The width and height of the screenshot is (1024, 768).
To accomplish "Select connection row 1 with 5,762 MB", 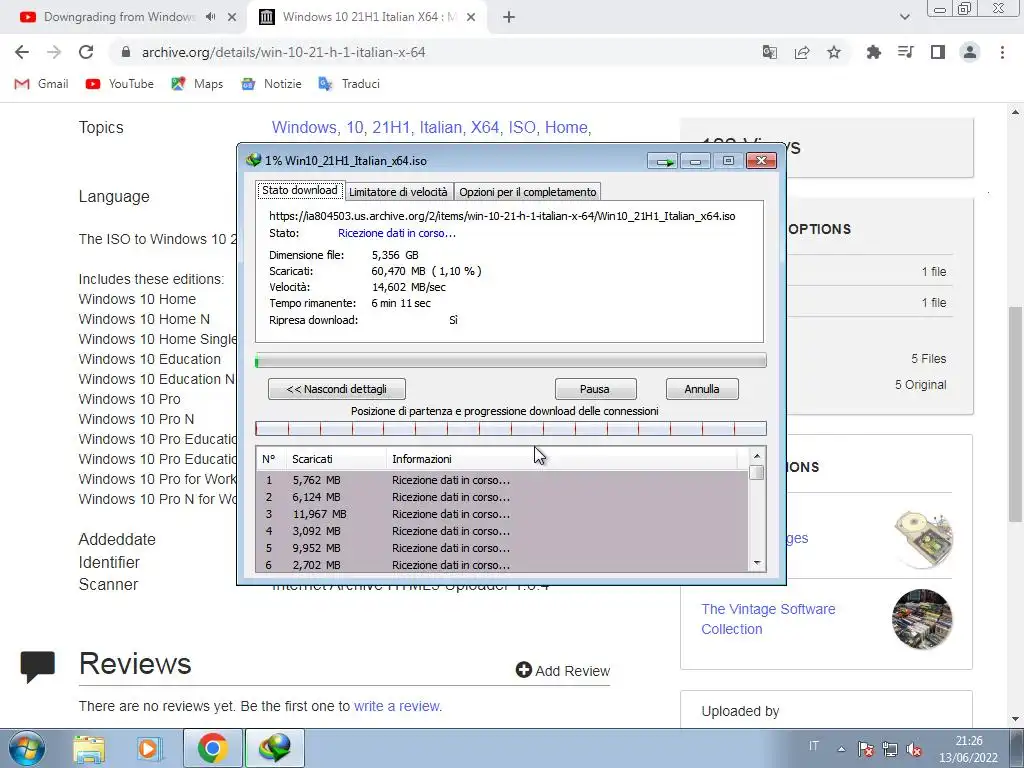I will tap(502, 480).
